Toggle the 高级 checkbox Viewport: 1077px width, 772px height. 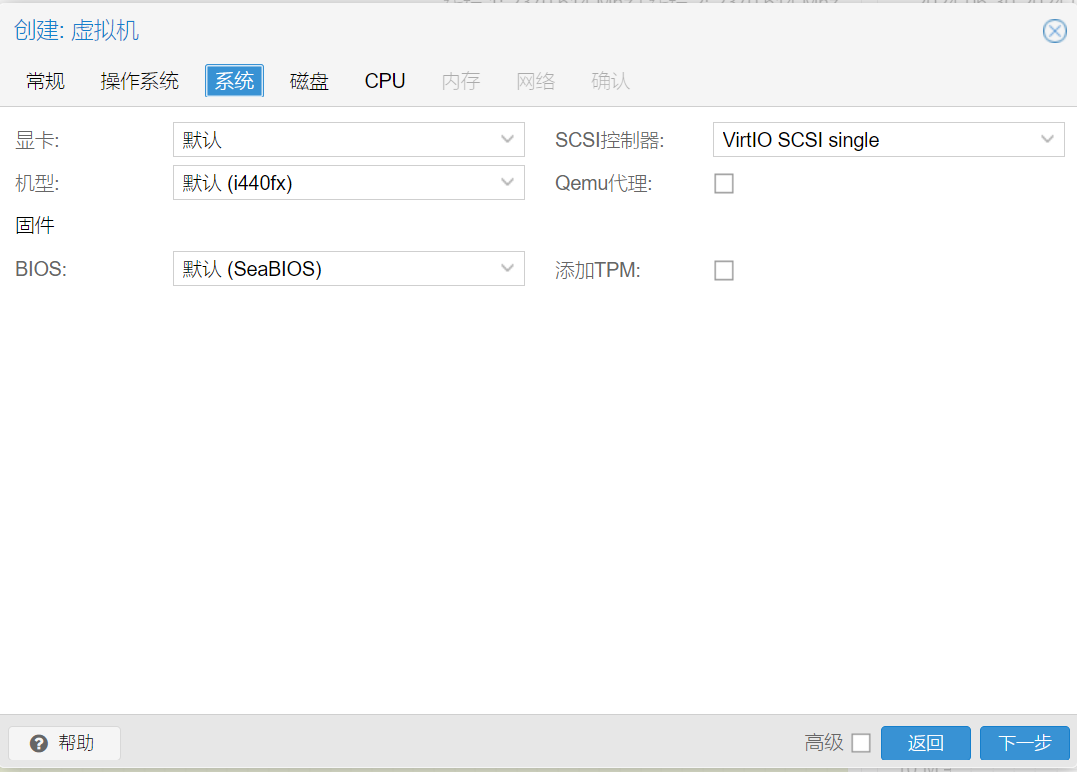click(x=861, y=743)
